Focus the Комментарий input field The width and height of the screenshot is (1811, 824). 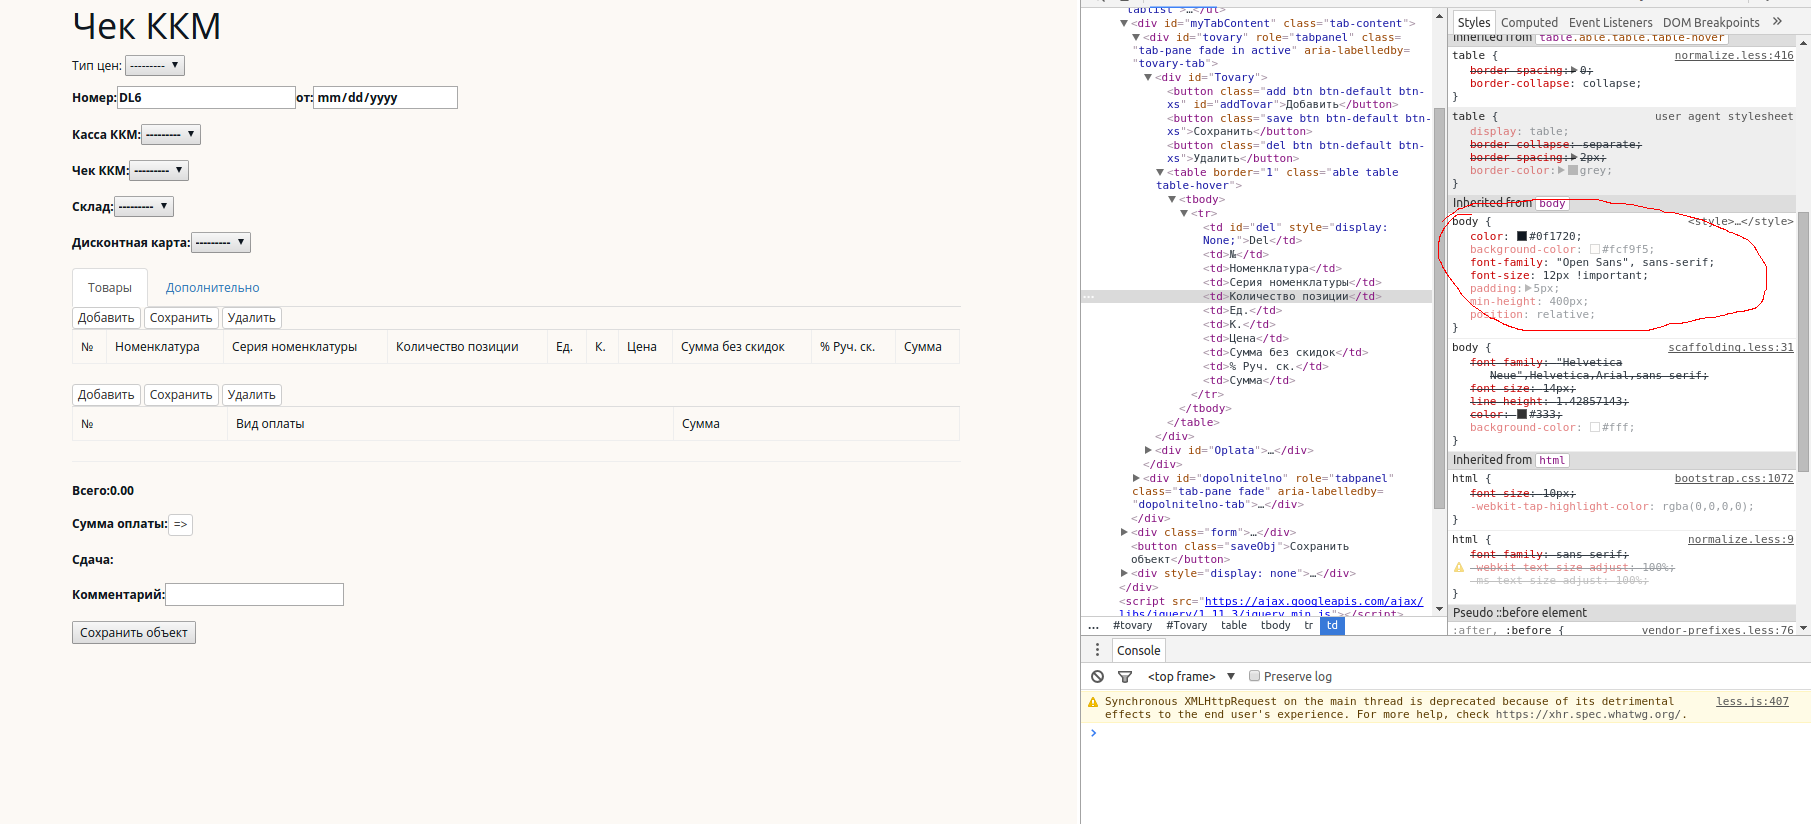coord(254,595)
